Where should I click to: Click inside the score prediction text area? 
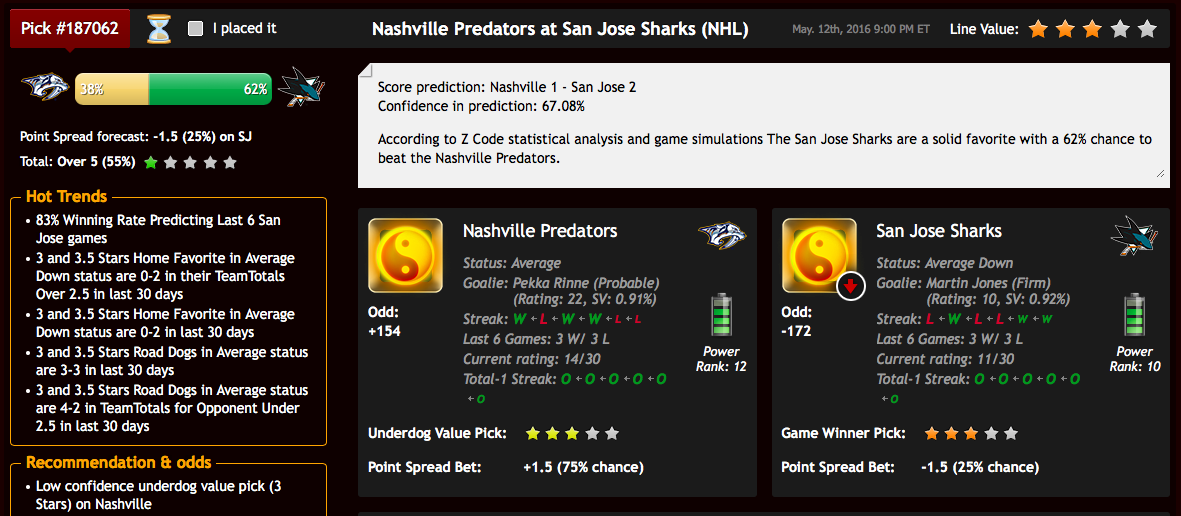click(764, 125)
